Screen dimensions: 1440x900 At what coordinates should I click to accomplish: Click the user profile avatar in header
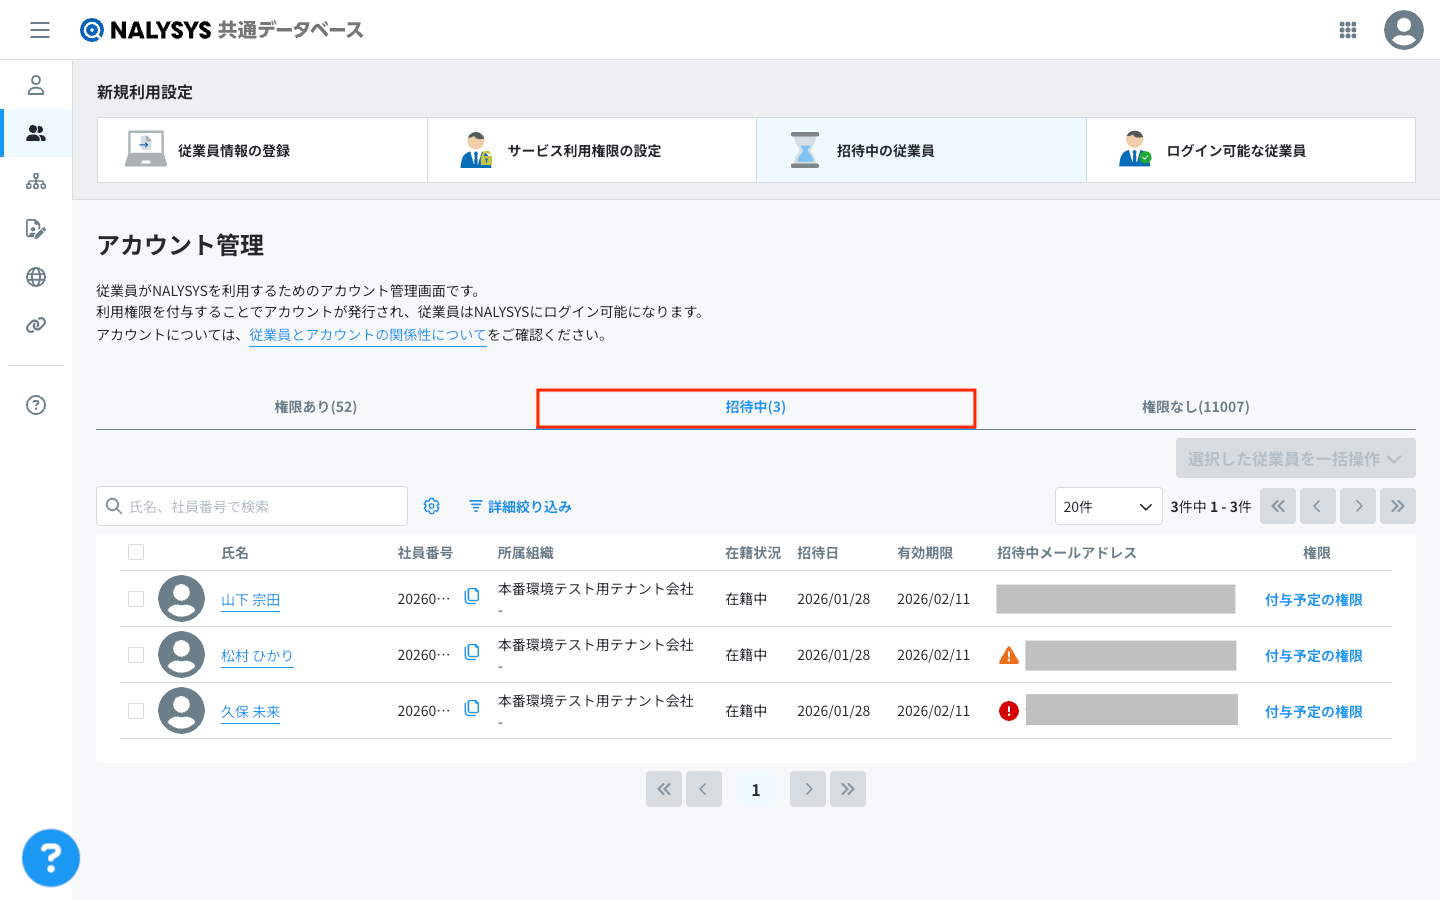tap(1403, 30)
